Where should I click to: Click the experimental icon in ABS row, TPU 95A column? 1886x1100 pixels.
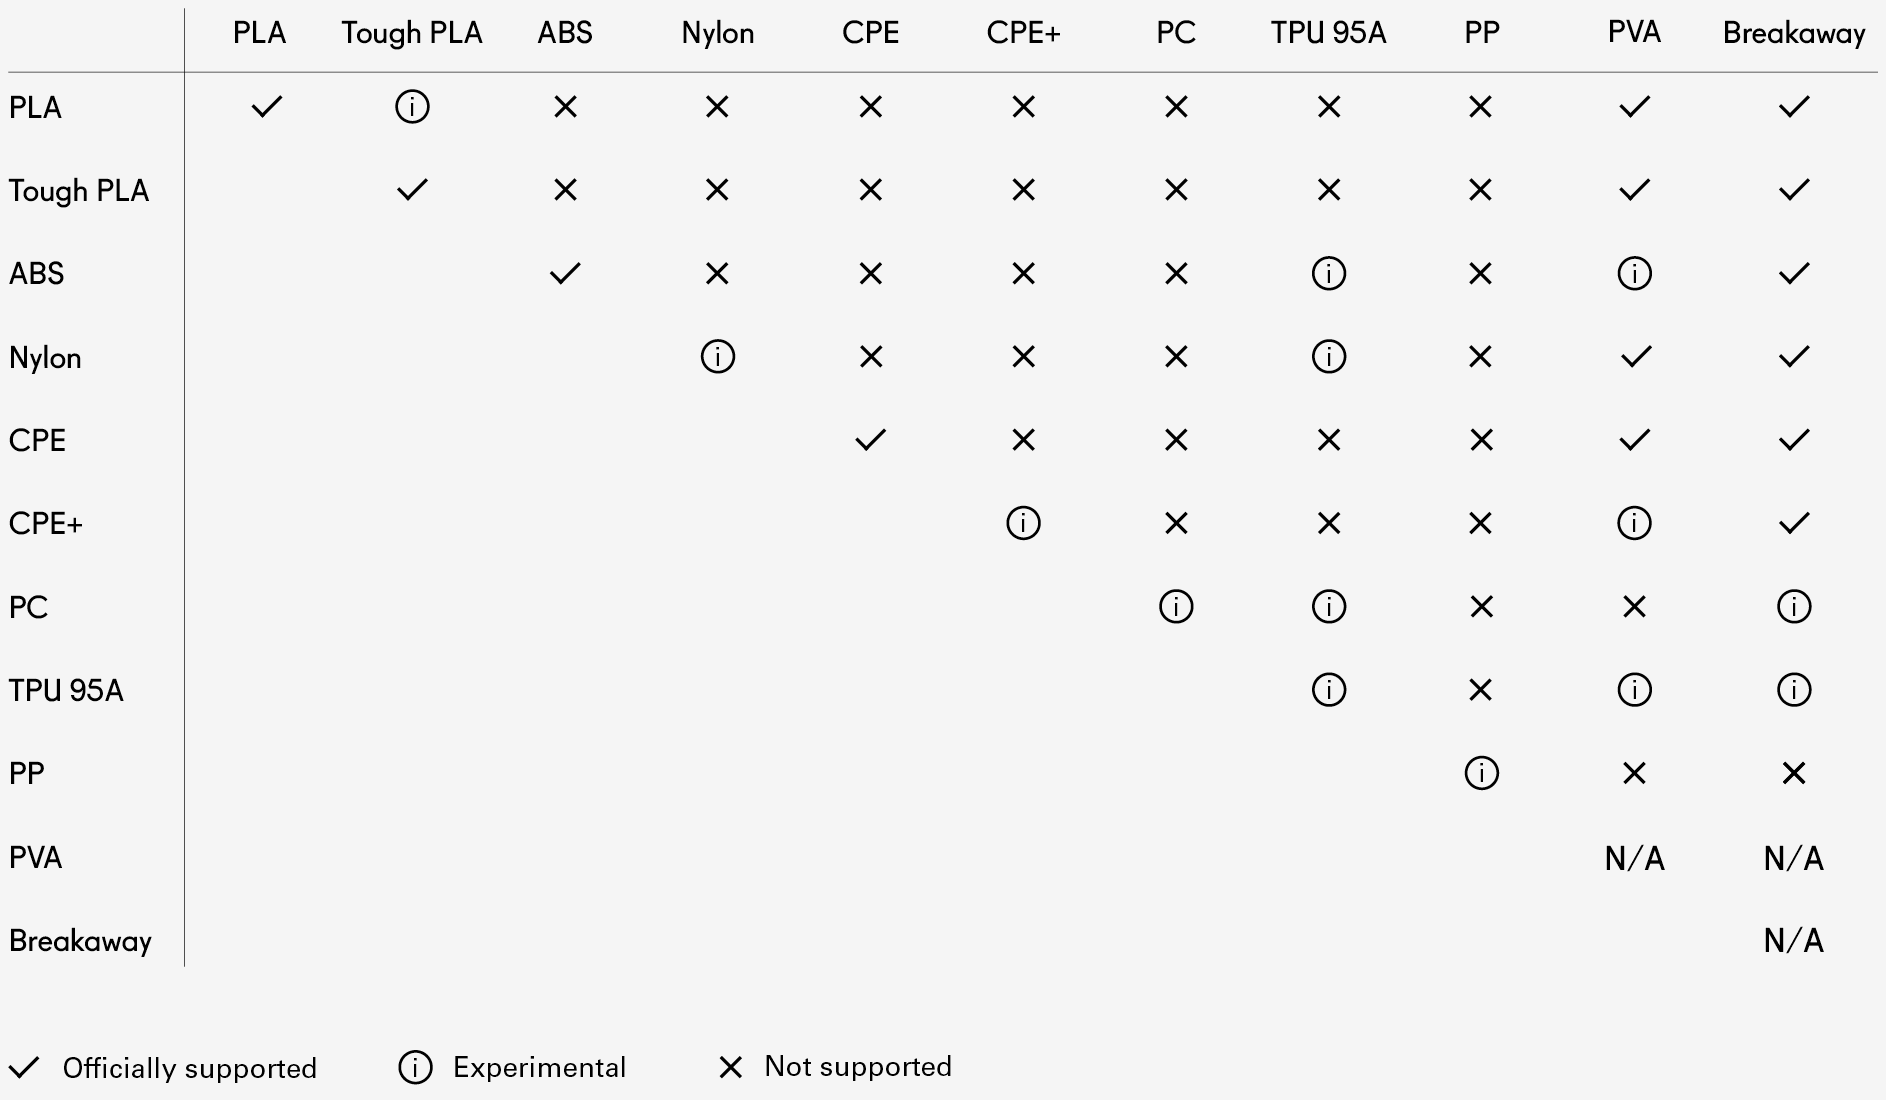(x=1328, y=273)
